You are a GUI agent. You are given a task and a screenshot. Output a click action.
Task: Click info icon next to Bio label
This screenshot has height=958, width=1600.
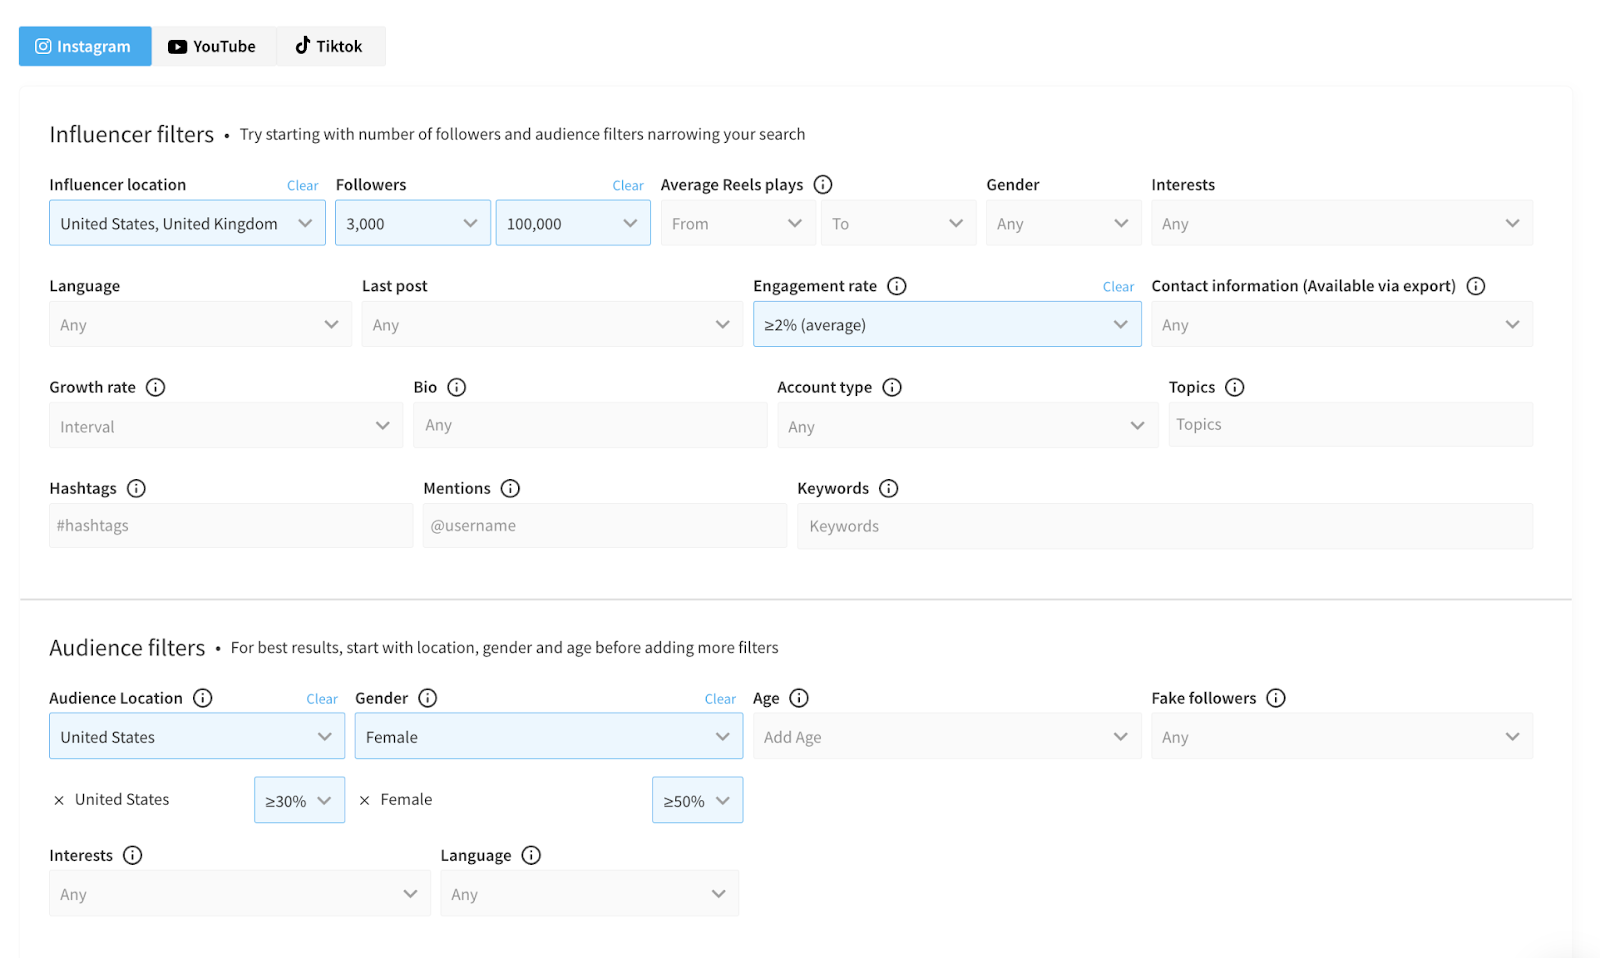[x=457, y=387]
